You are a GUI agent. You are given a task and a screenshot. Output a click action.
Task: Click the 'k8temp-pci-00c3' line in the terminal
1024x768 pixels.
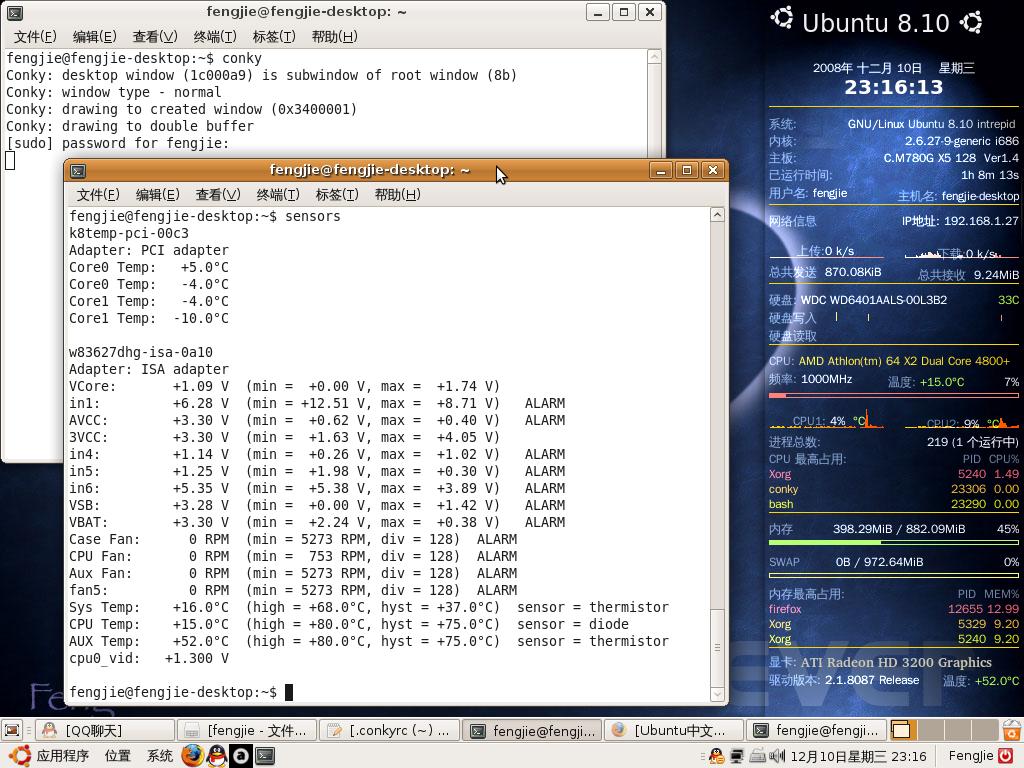pyautogui.click(x=129, y=233)
